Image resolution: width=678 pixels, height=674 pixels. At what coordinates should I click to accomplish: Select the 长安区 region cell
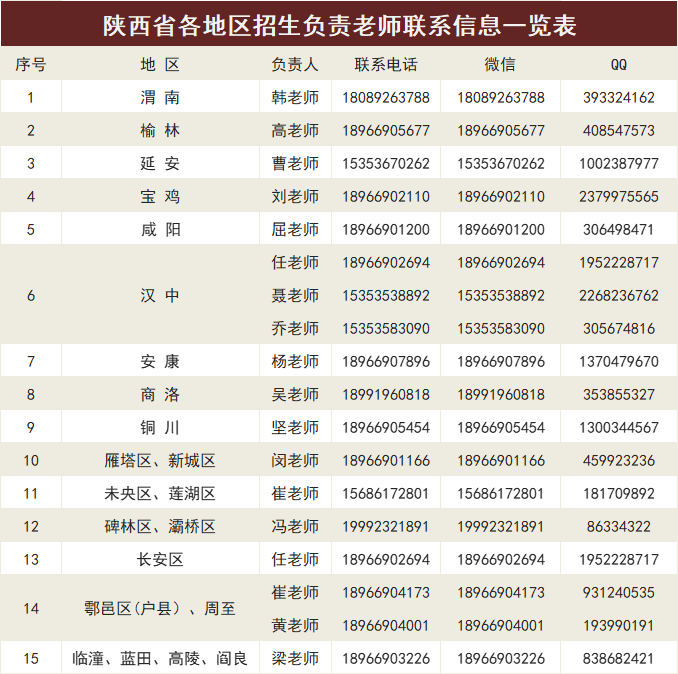pos(160,560)
